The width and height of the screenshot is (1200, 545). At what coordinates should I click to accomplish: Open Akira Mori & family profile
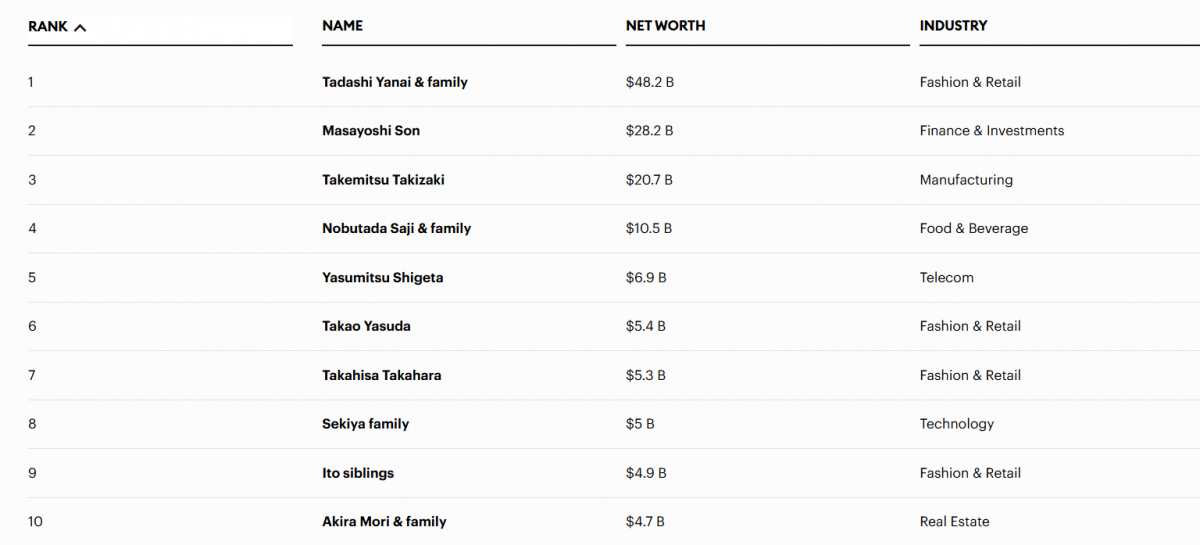[384, 522]
